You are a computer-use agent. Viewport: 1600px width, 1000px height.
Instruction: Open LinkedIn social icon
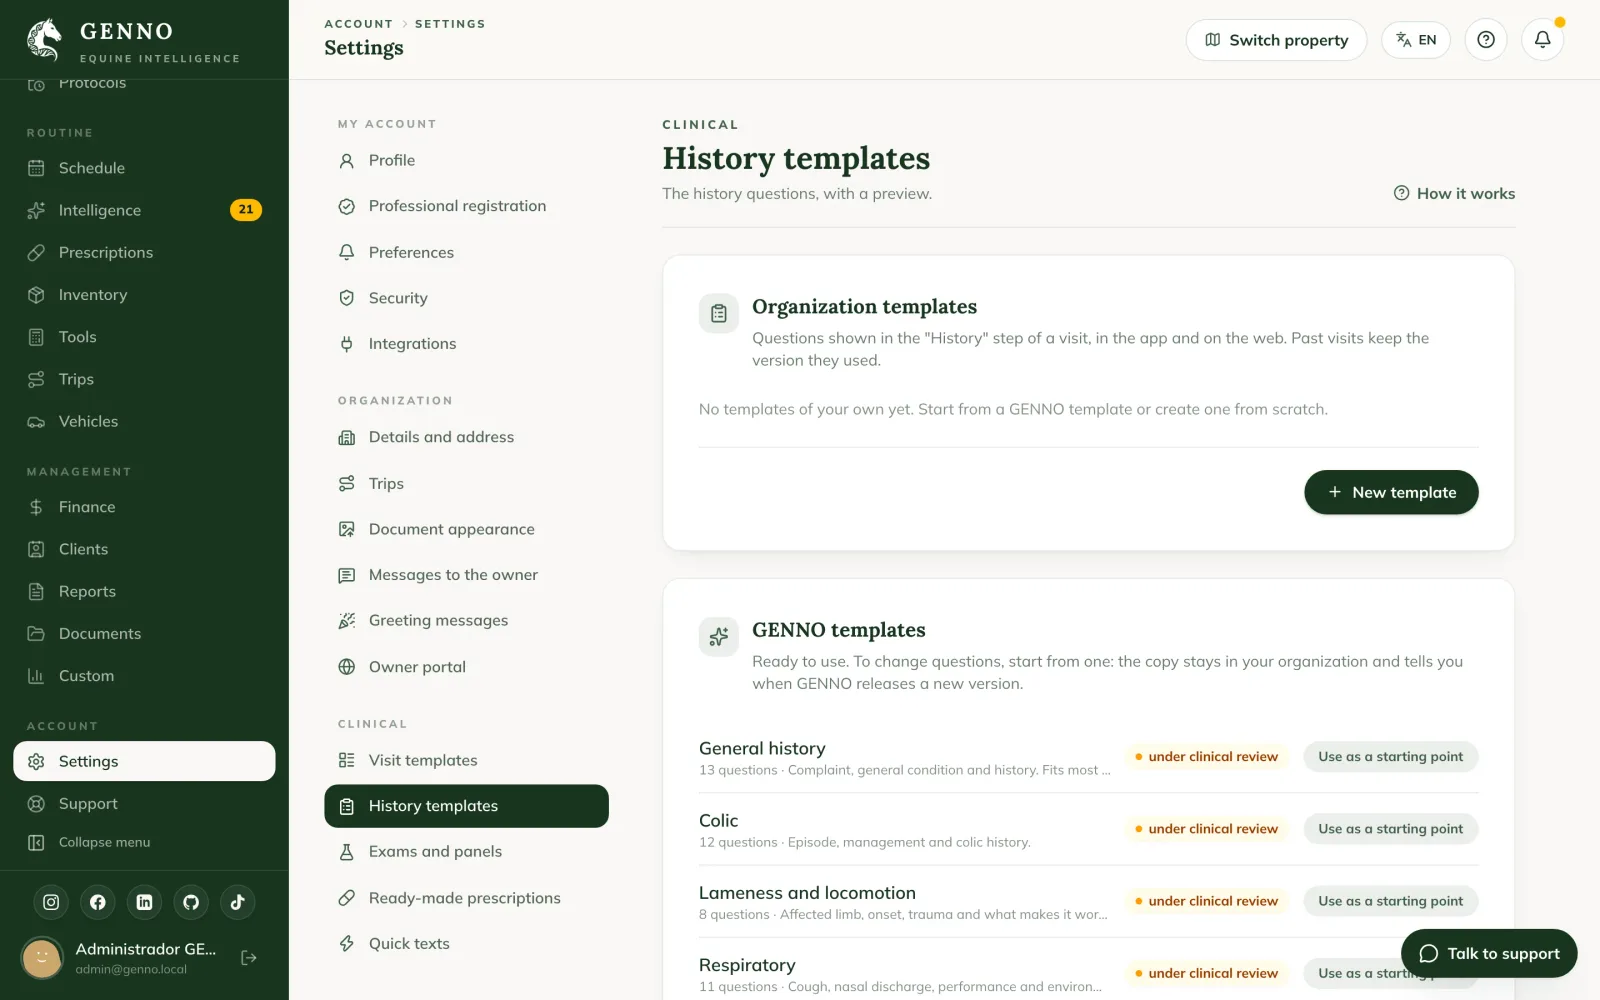tap(144, 902)
